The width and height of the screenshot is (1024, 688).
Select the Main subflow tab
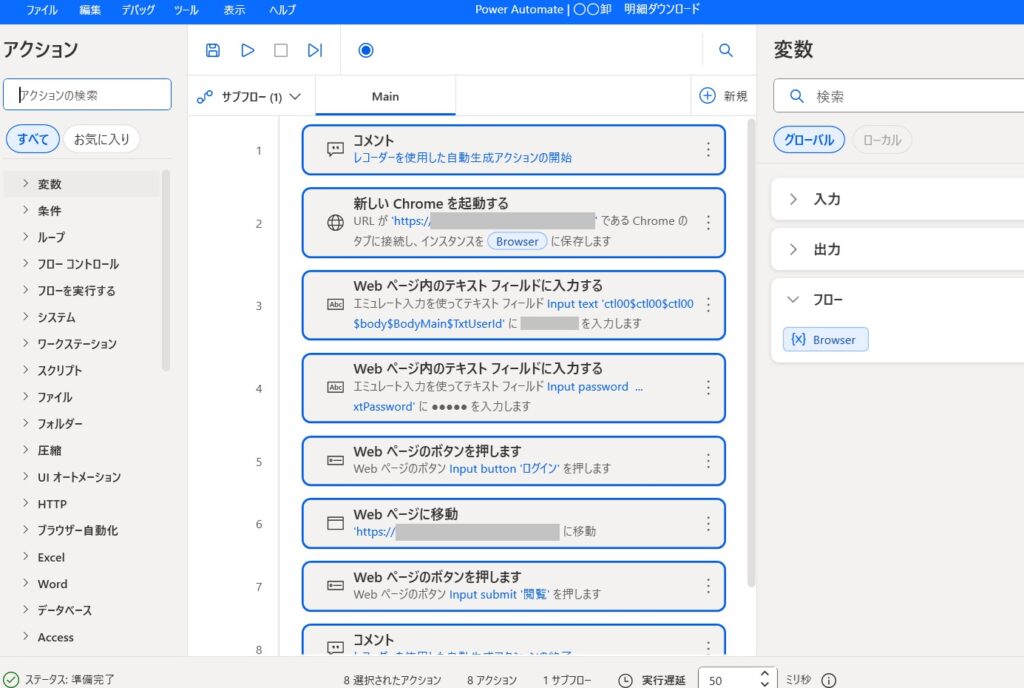tap(385, 97)
